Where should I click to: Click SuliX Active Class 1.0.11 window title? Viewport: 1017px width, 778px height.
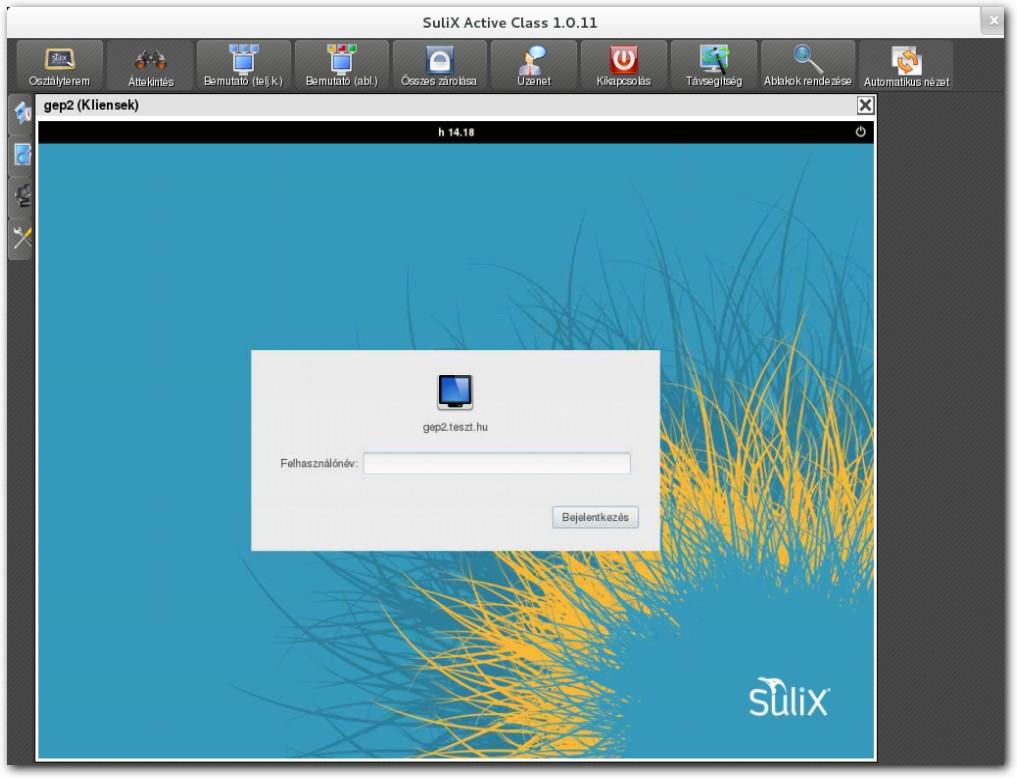510,23
